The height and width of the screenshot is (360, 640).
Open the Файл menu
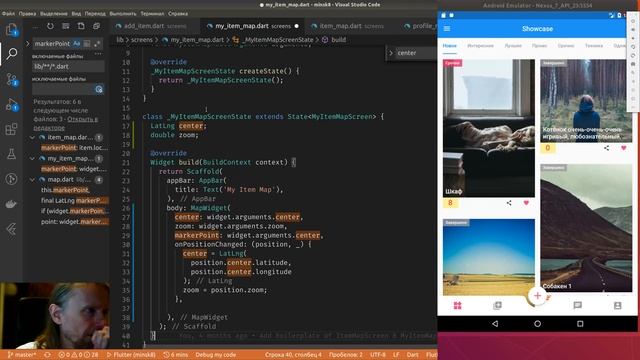[x=8, y=13]
